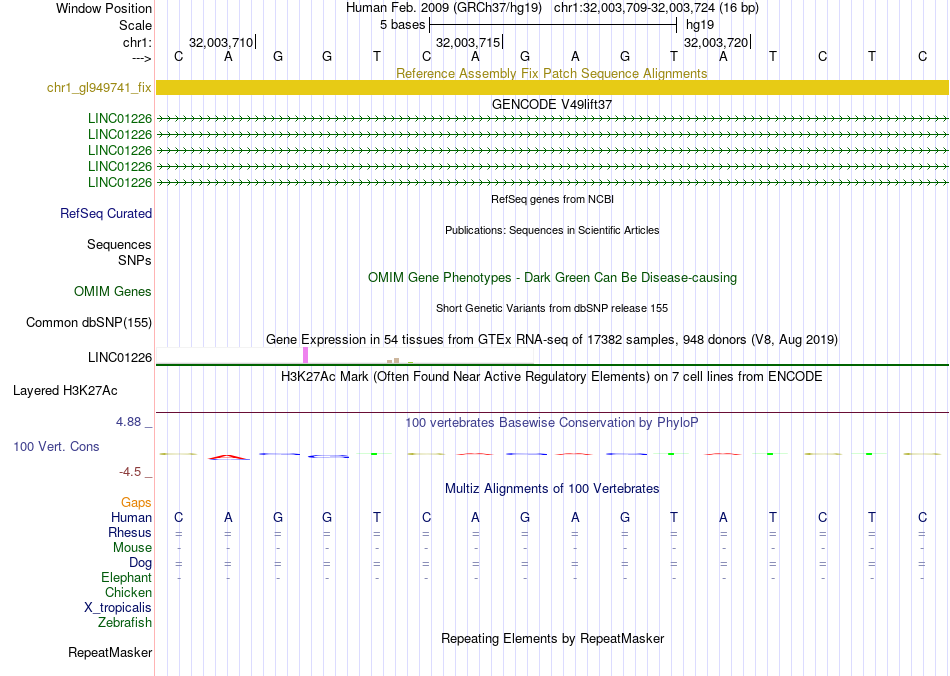Click the 4.88 PhyloP upper scale value
This screenshot has width=950, height=676.
[128, 422]
